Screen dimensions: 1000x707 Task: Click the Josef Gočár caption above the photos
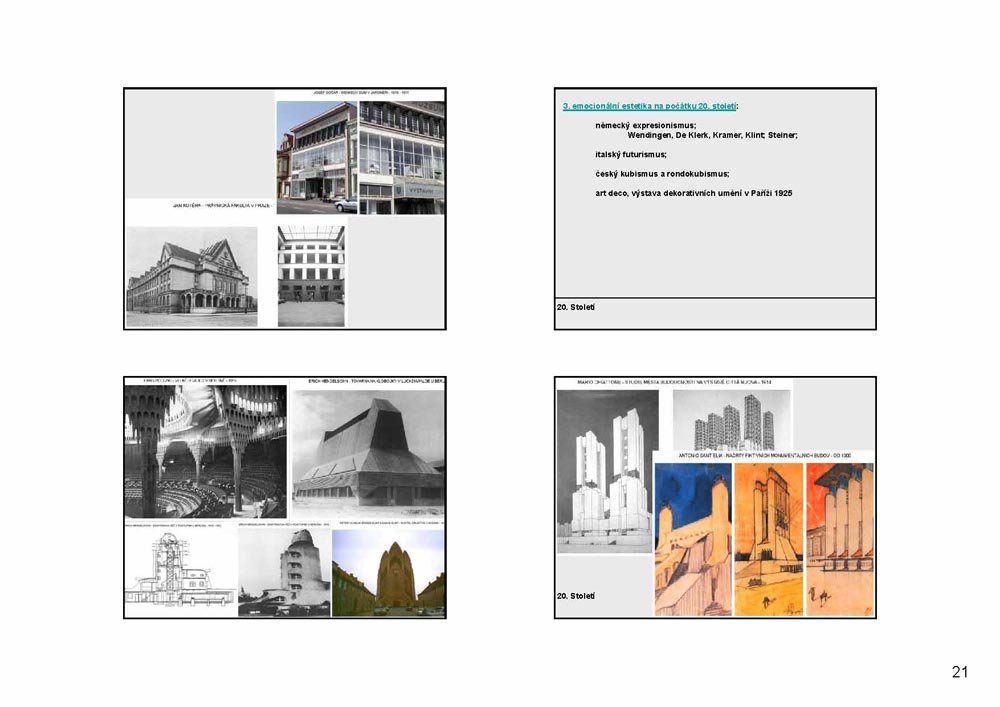tap(361, 93)
